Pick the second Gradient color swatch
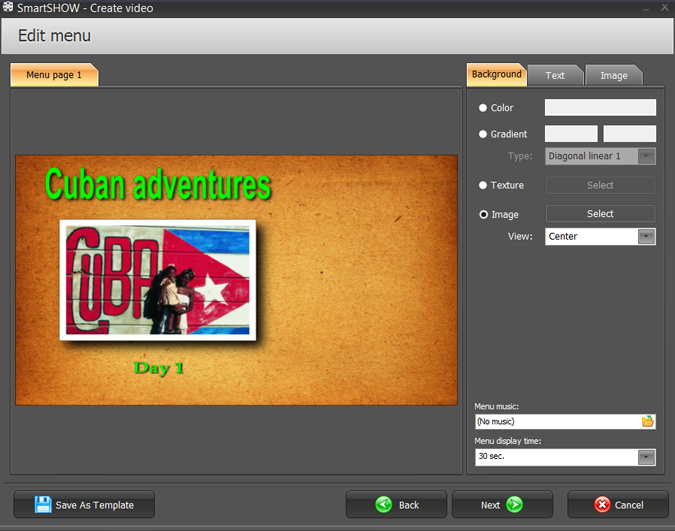The image size is (675, 531). [x=629, y=134]
